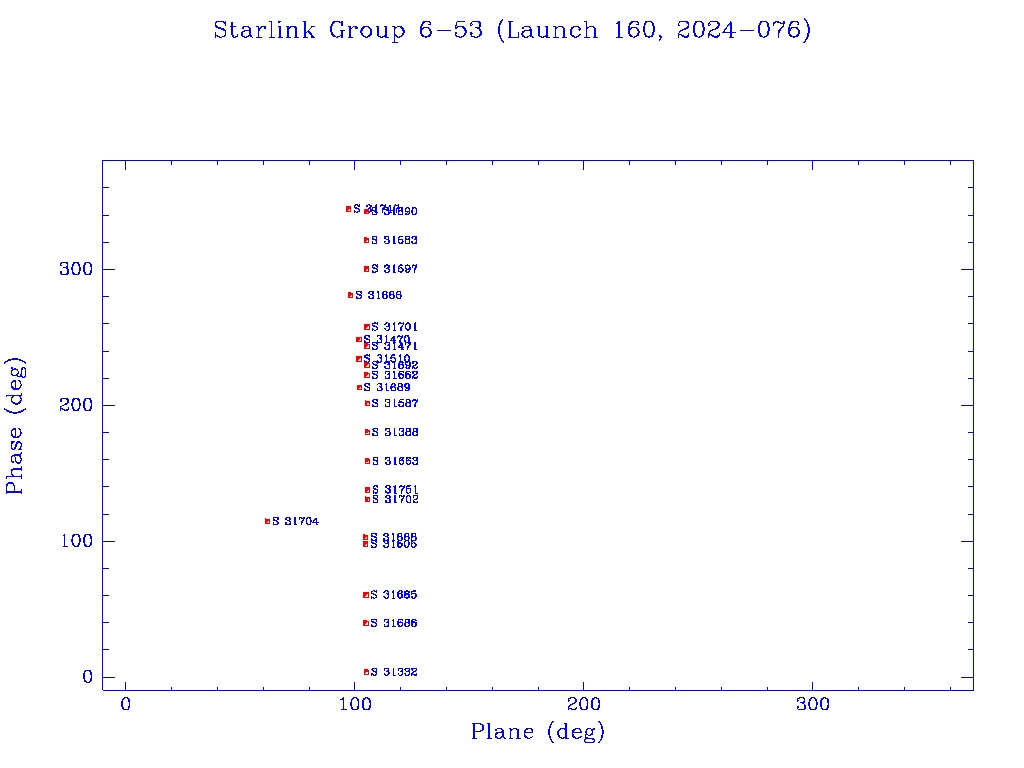Click the 300 tick label on Plane axis
1024x768 pixels.
point(812,704)
